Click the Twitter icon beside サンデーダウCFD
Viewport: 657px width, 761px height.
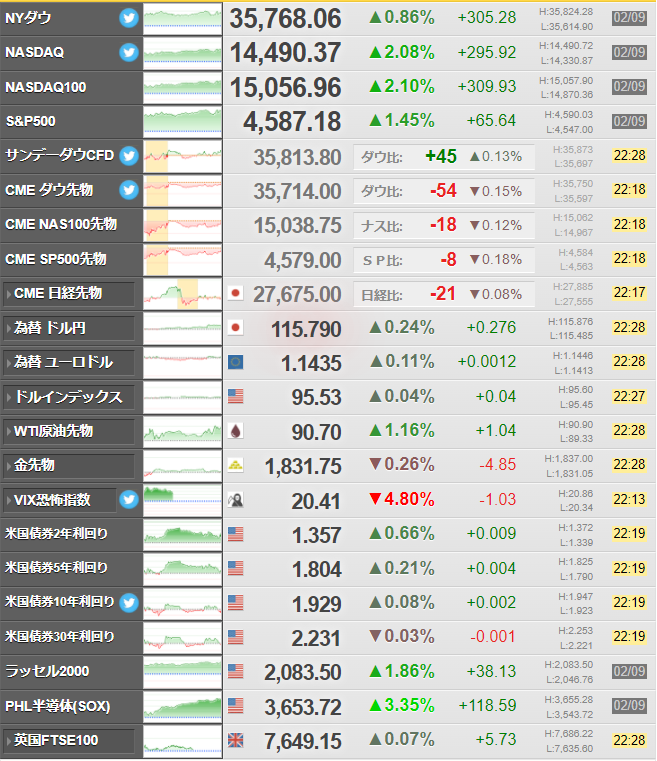coord(129,156)
